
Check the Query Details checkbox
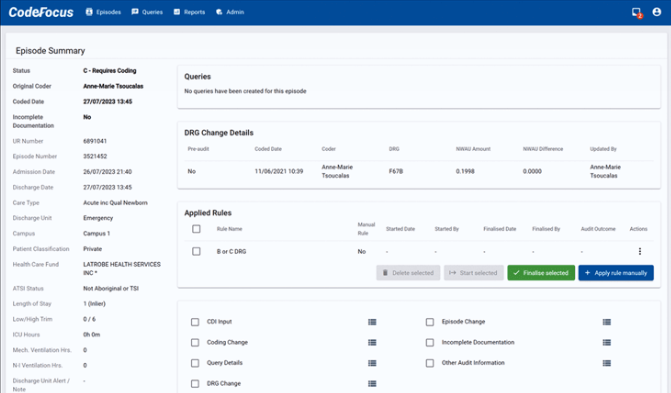(195, 363)
